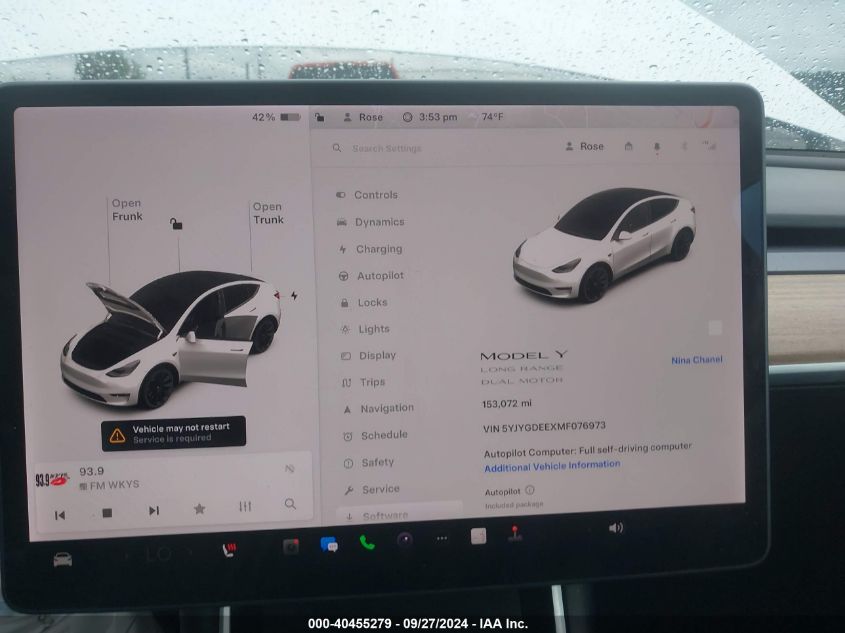Tap the previous track button

pos(60,514)
